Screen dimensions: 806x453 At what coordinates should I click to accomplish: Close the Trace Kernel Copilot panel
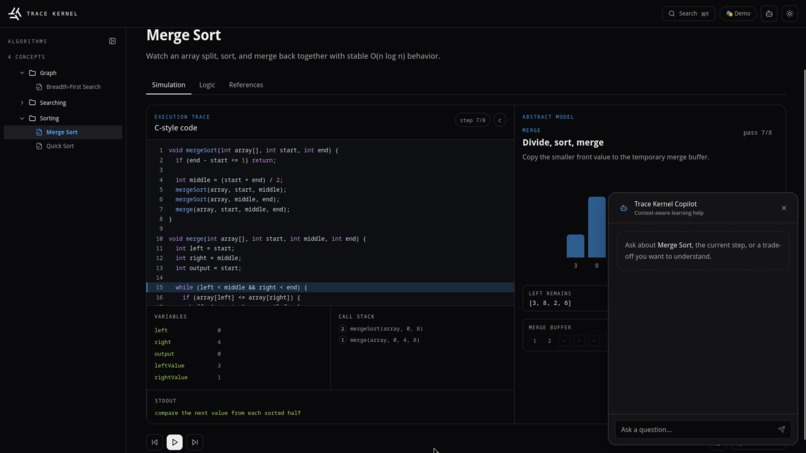pos(784,208)
